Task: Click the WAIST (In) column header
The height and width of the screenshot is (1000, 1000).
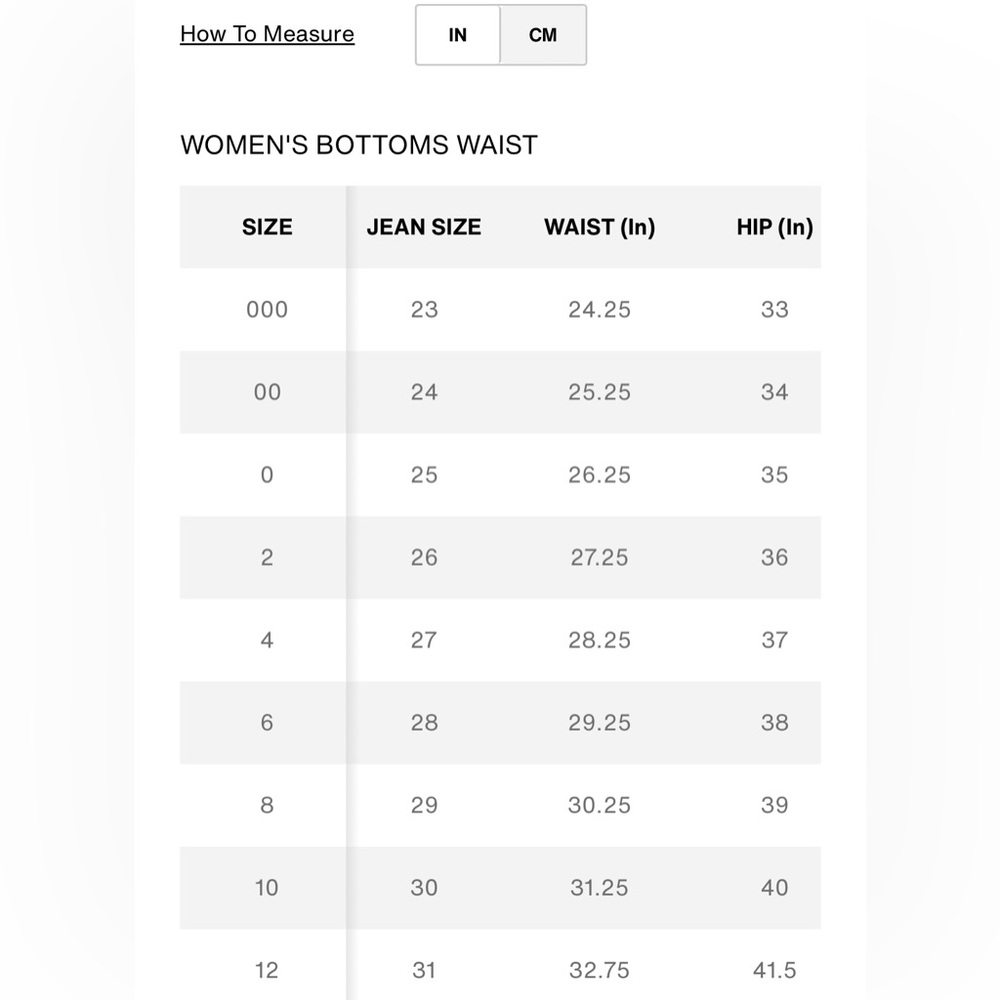Action: tap(599, 227)
